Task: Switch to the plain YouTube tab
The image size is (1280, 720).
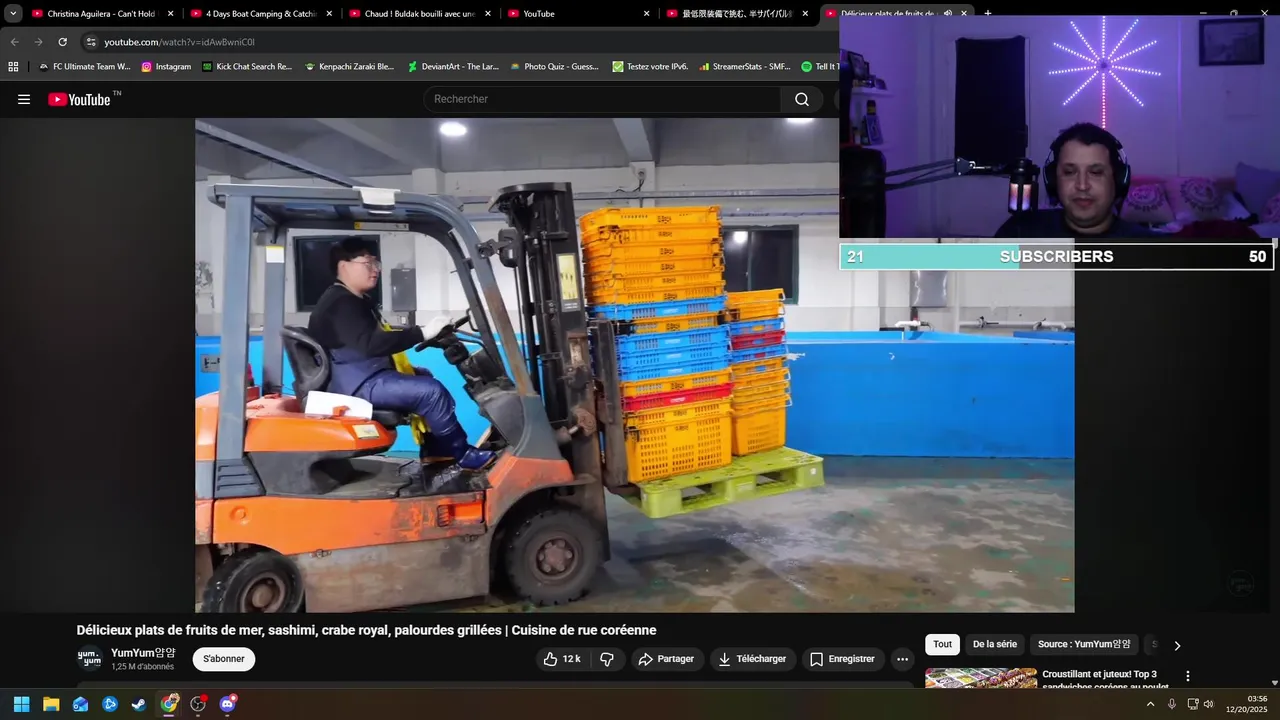Action: pyautogui.click(x=579, y=14)
